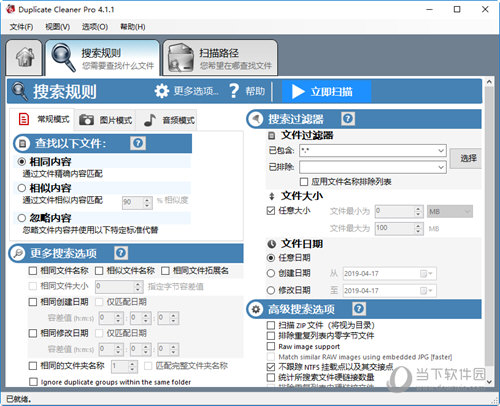Select the 相同内容 radio option
The image size is (500, 406).
click(22, 162)
